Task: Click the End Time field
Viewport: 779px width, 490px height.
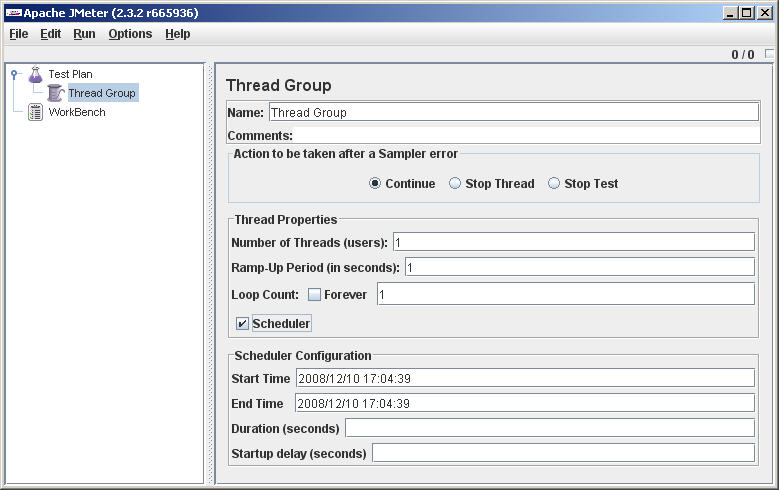Action: click(x=525, y=403)
